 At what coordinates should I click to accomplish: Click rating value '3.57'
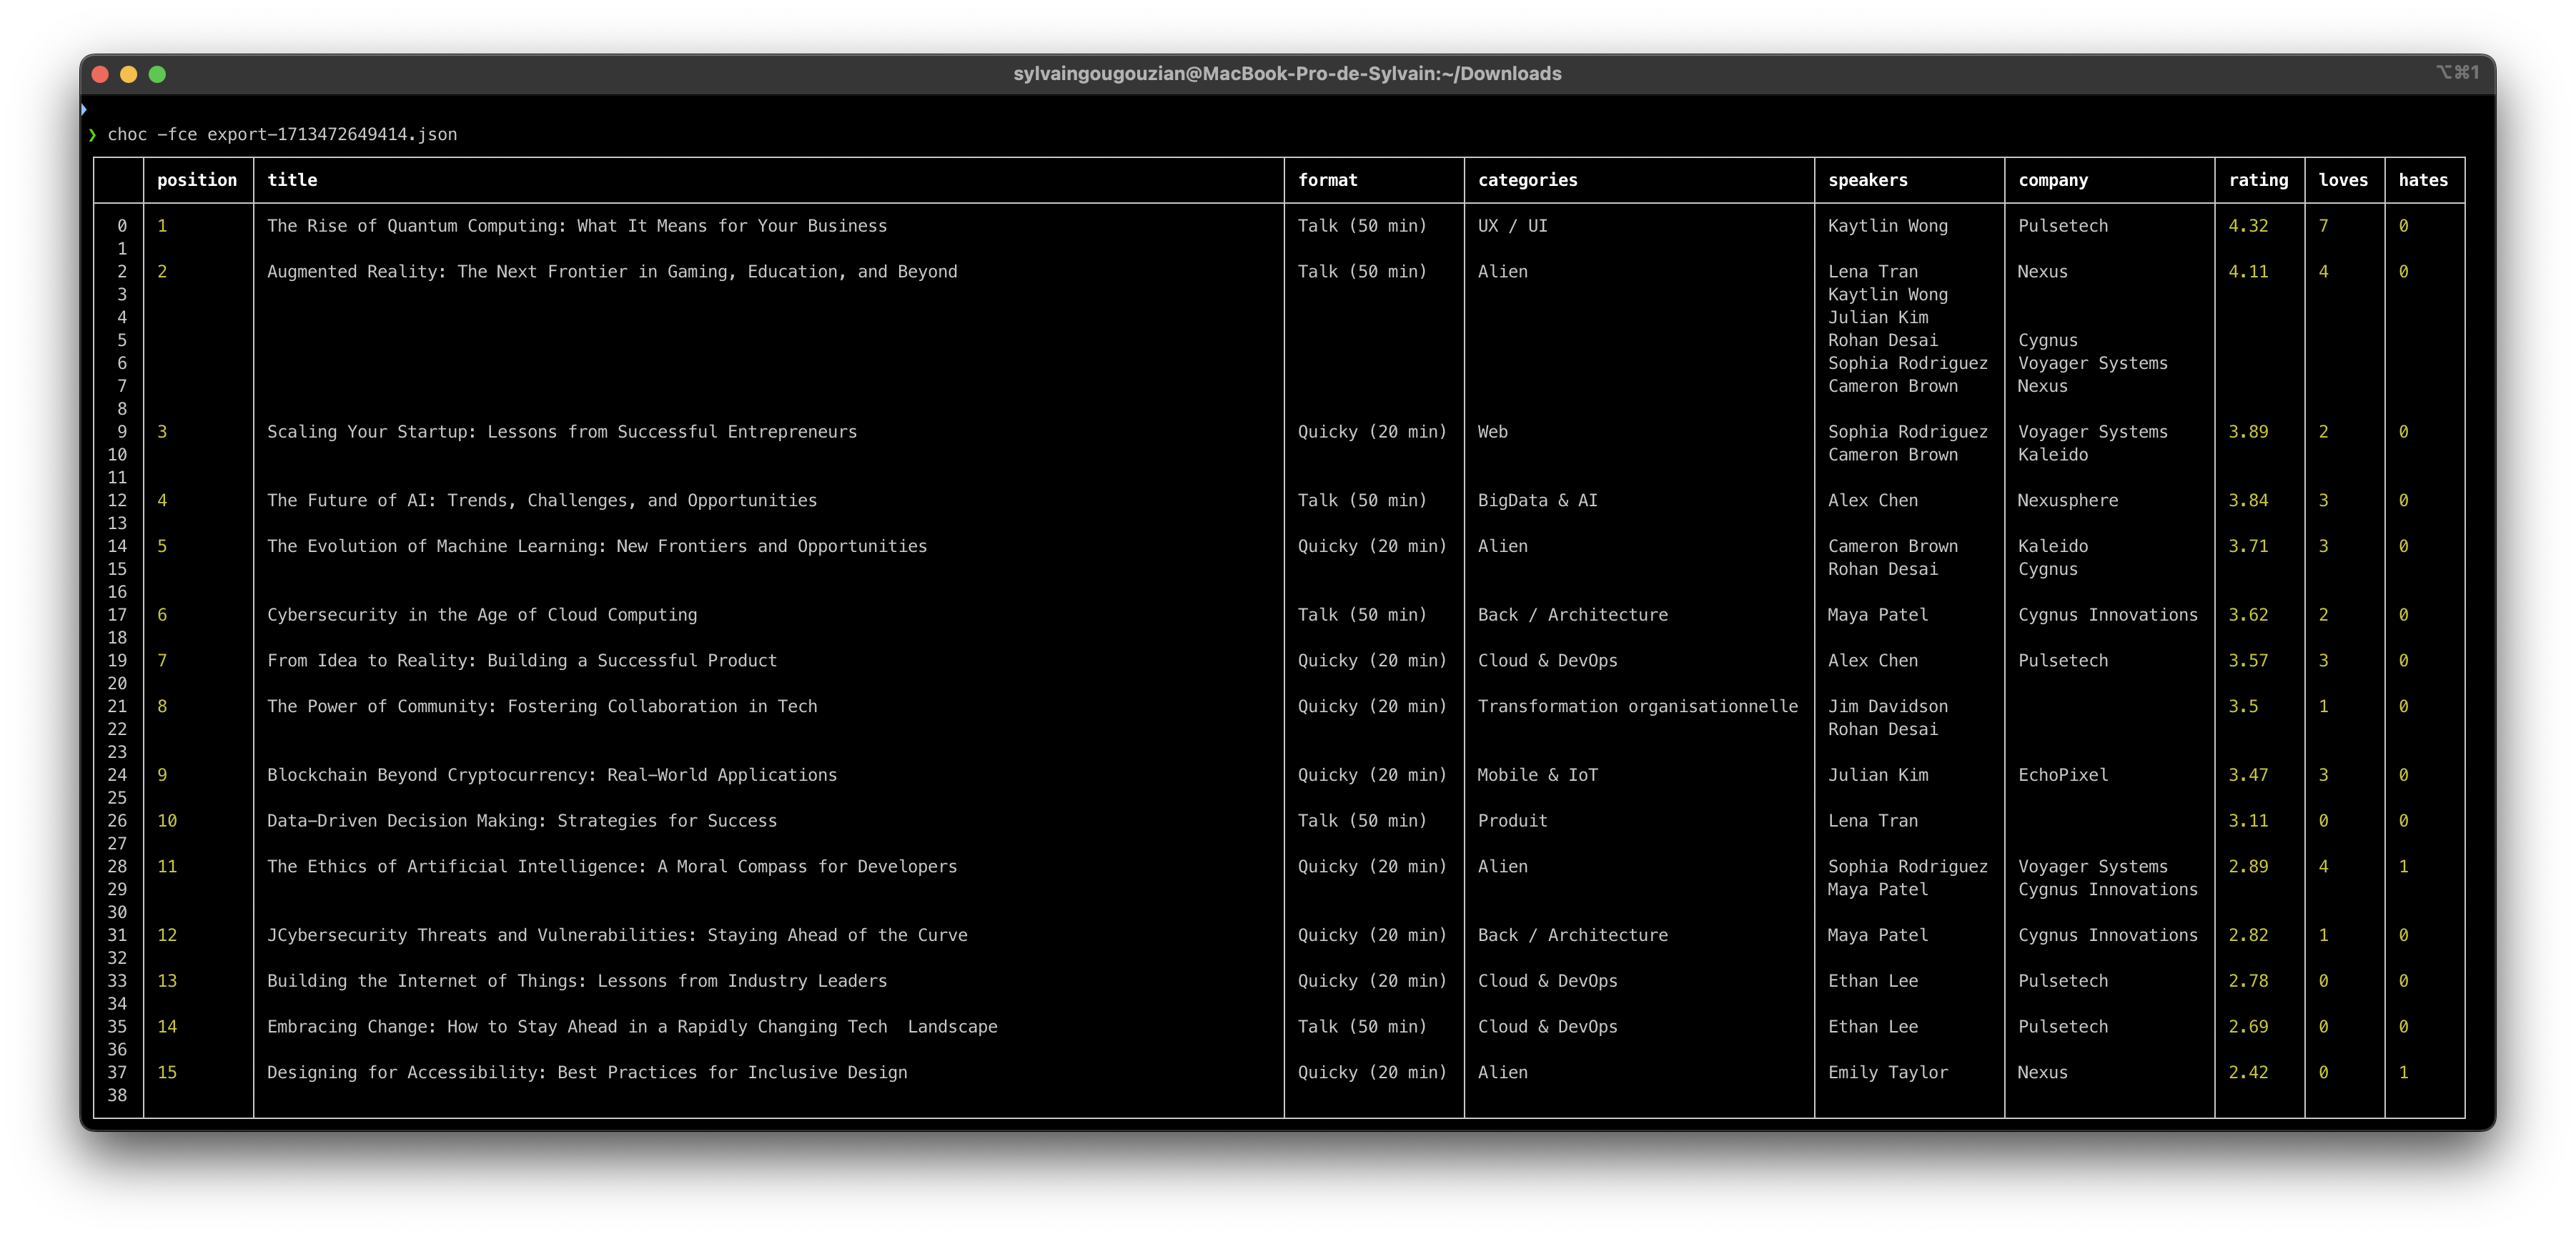pos(2248,661)
